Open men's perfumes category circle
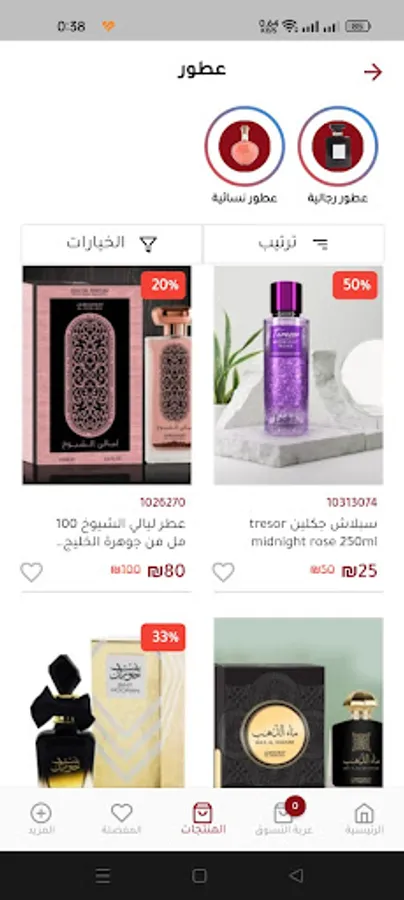Screen dimensions: 404x900 tap(337, 146)
